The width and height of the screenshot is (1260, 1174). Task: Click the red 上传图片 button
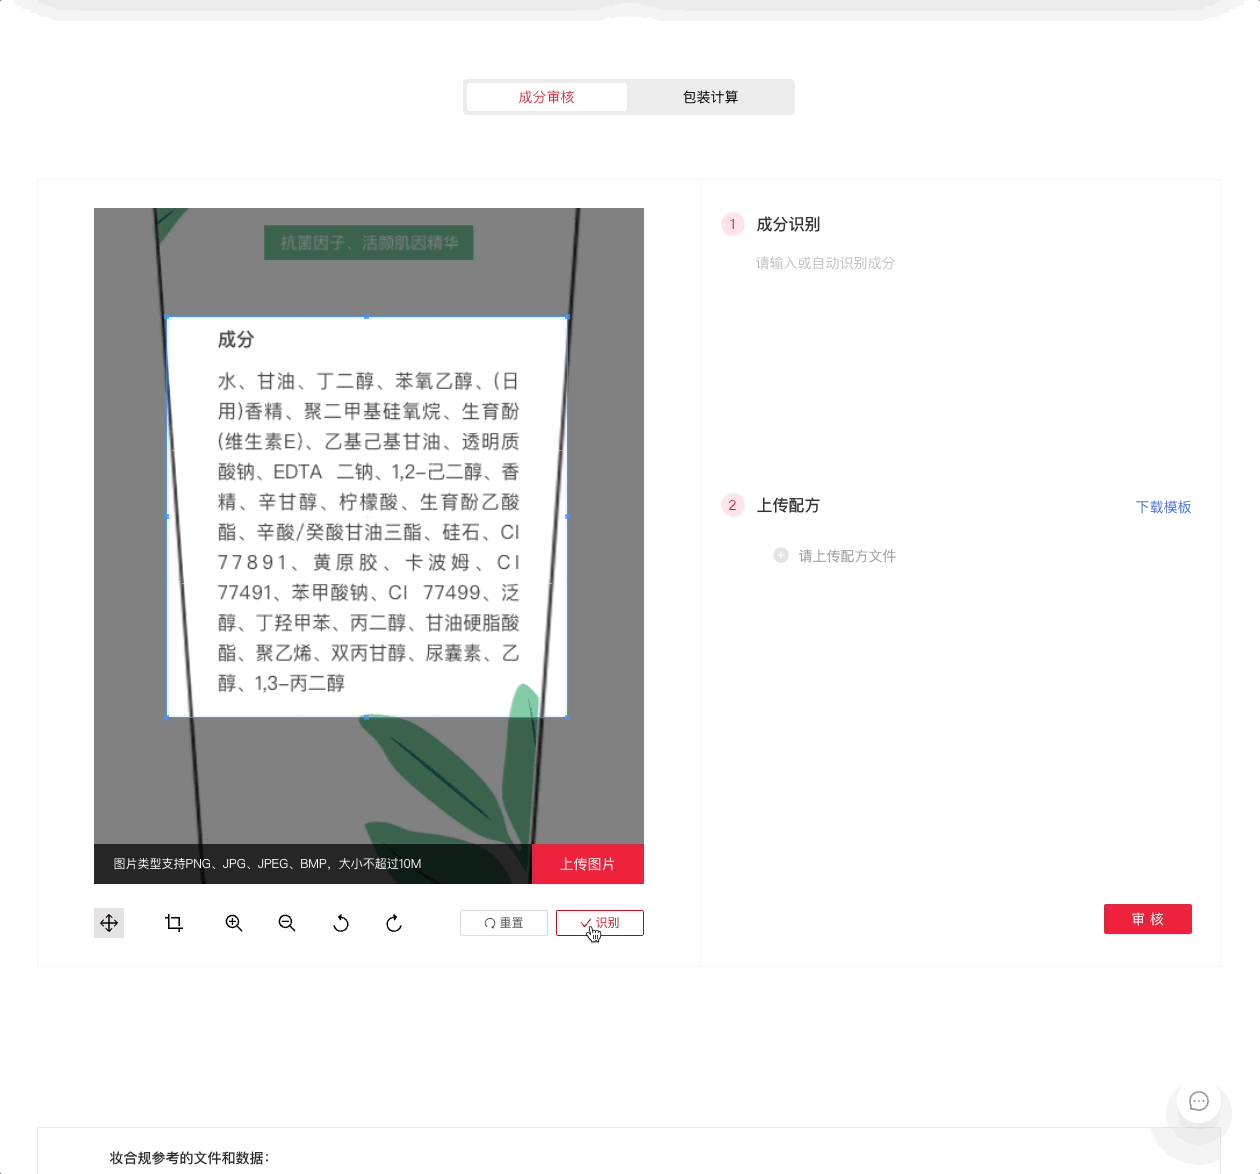(x=587, y=864)
